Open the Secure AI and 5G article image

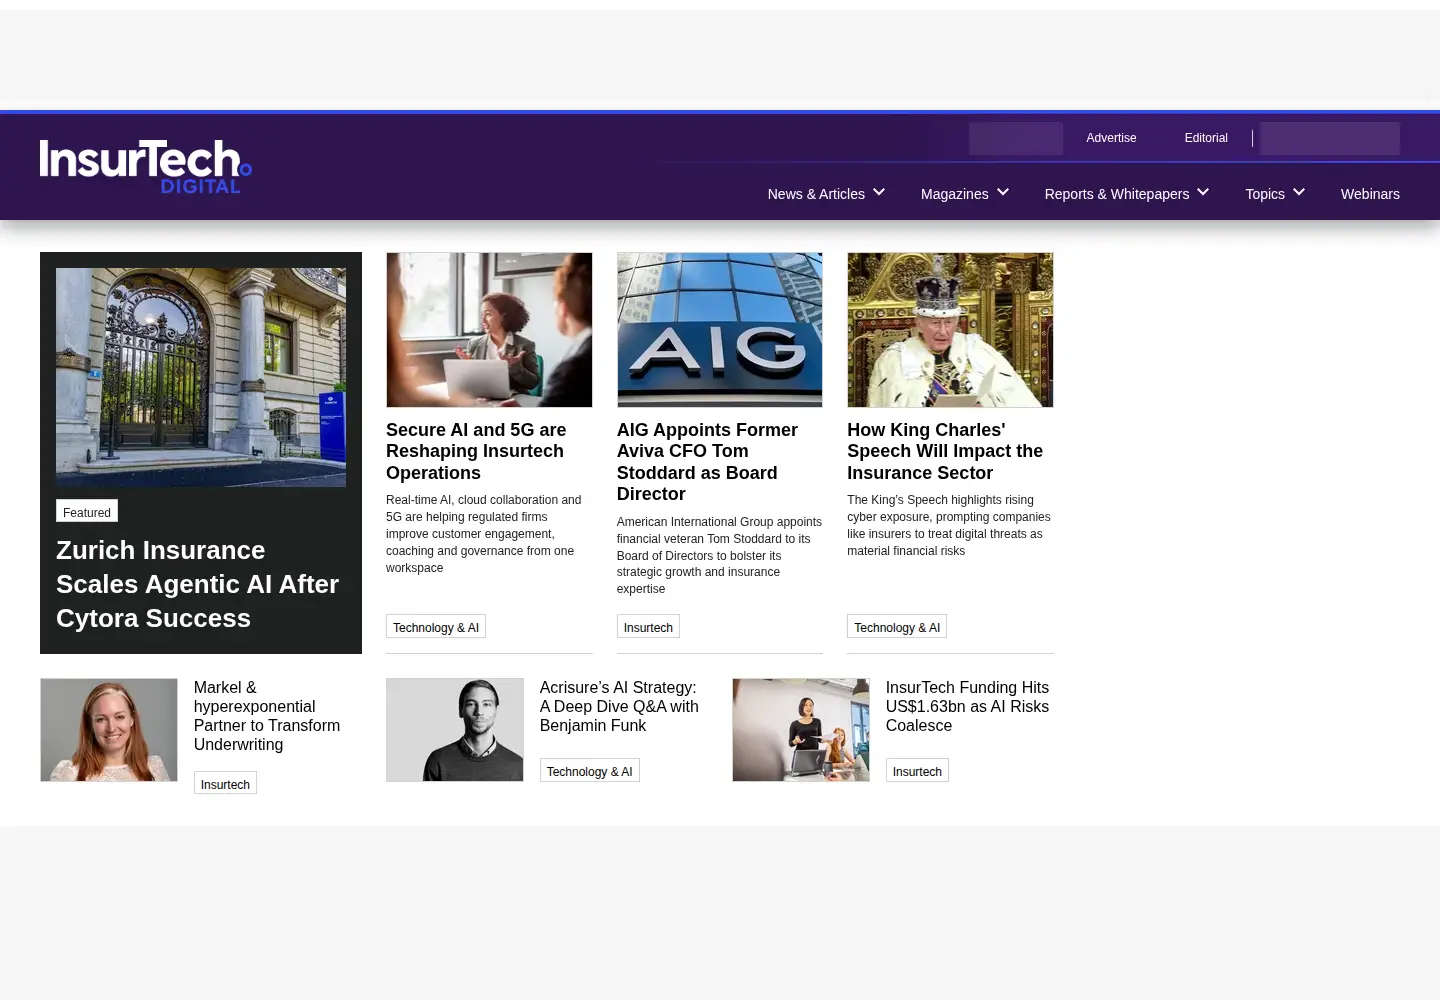tap(489, 330)
